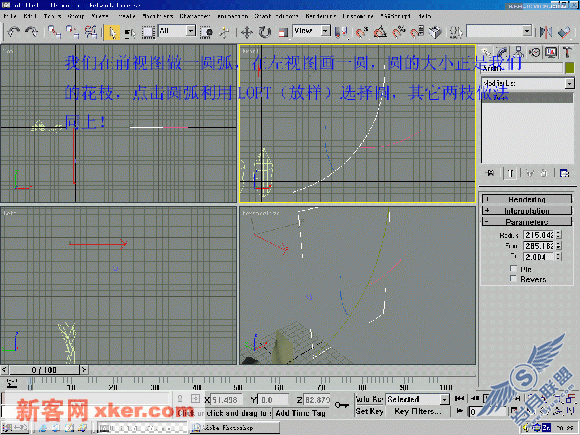Open the Rendering menu

(x=320, y=16)
